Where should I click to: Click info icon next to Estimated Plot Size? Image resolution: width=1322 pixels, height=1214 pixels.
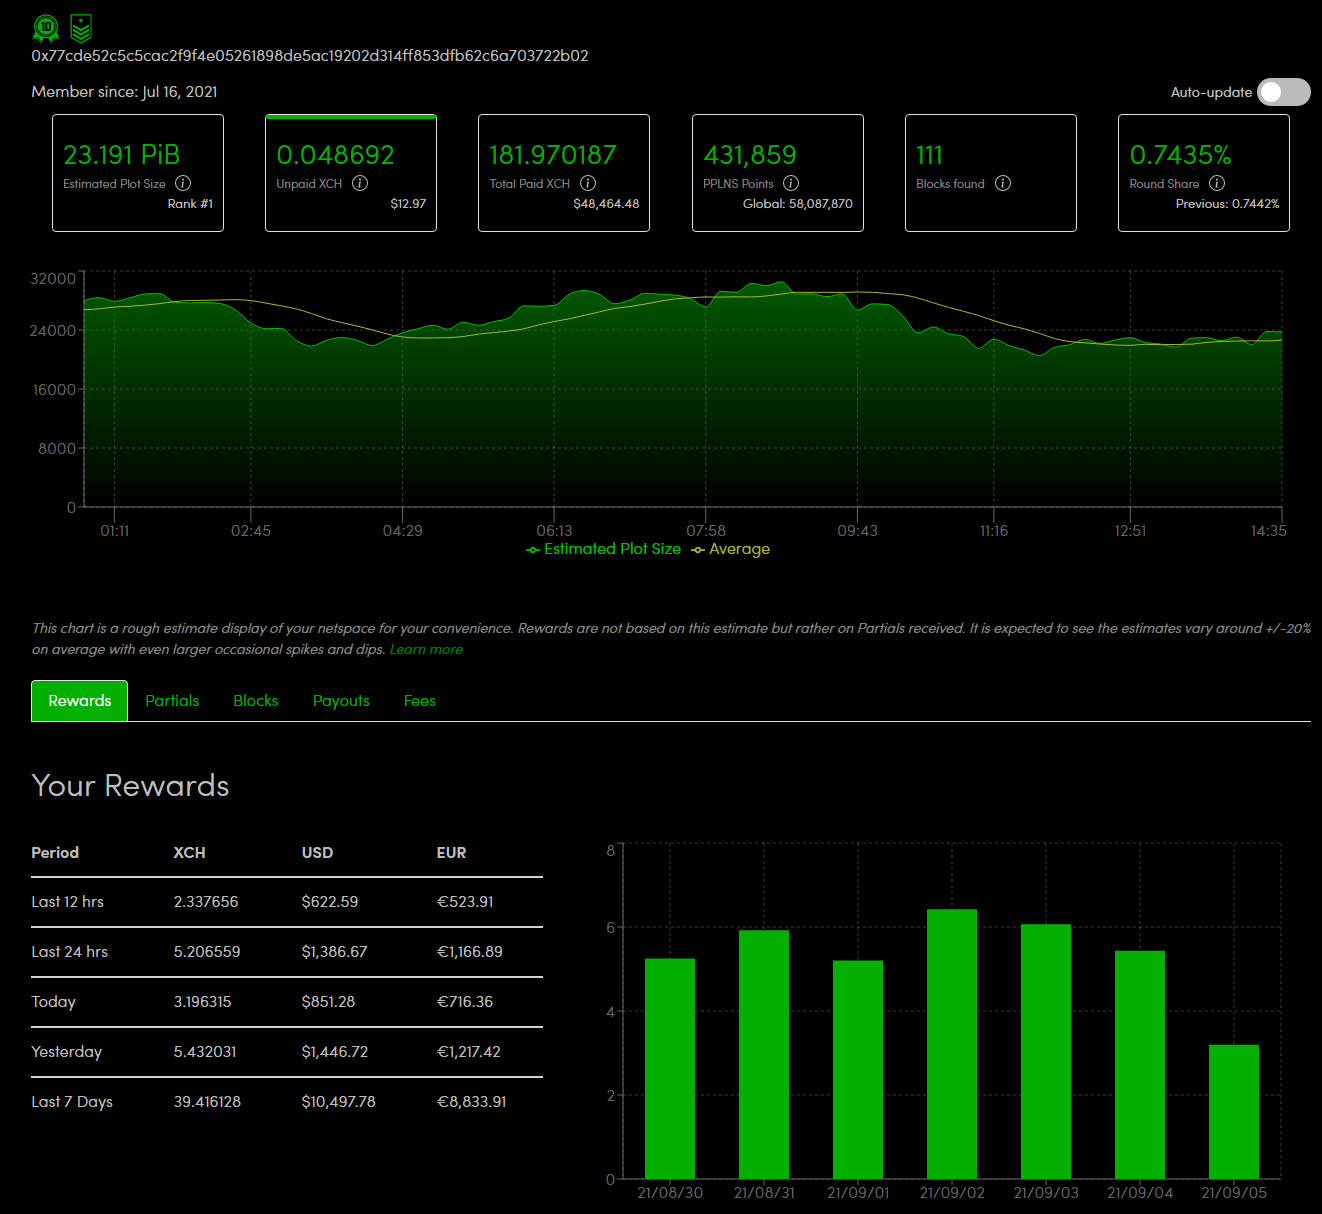point(183,183)
